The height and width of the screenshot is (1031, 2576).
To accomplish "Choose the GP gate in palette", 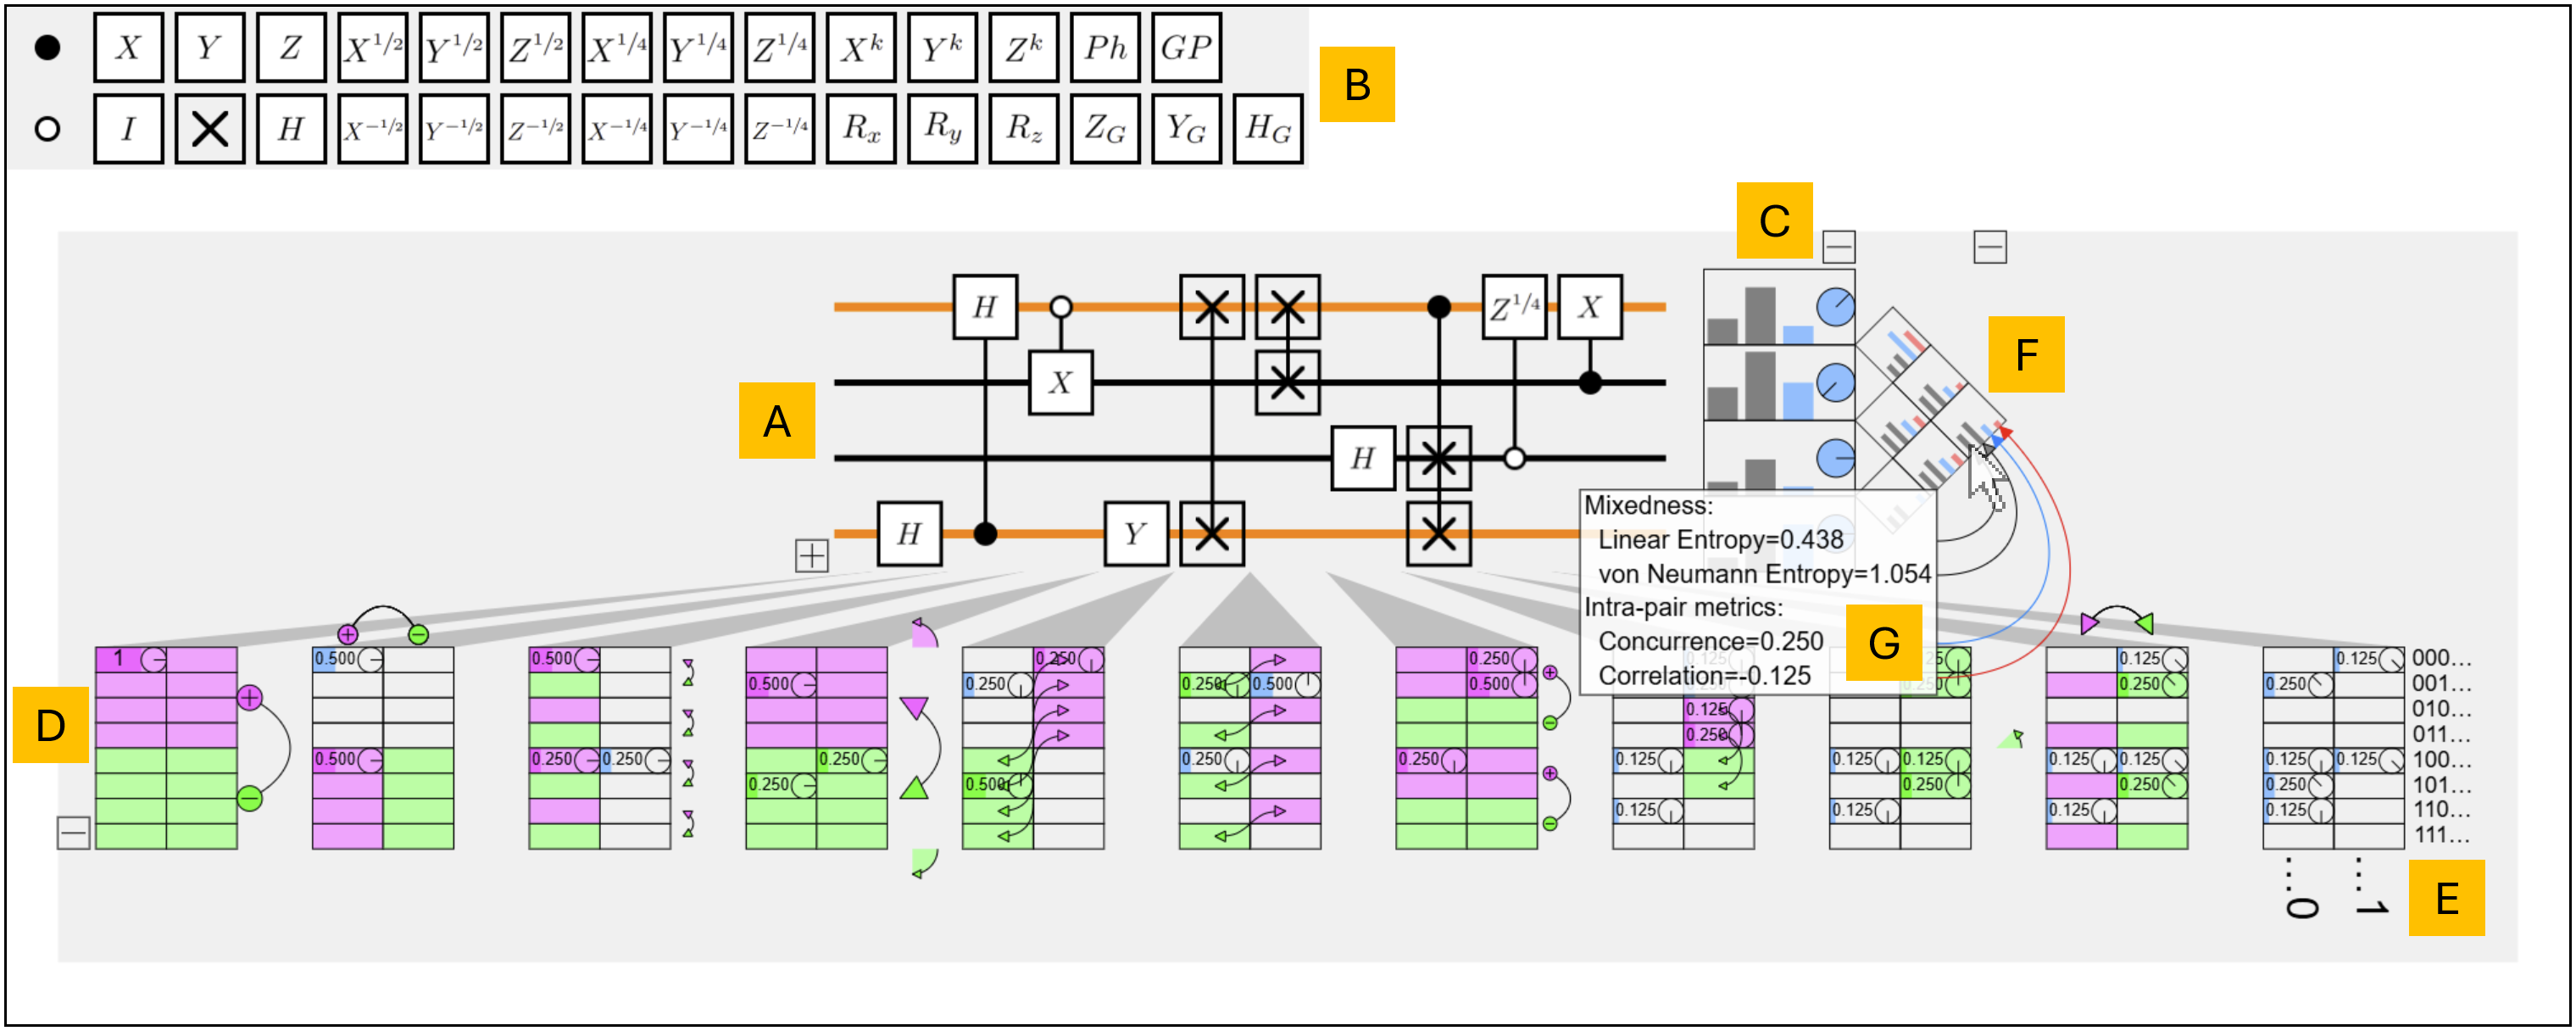I will coord(1186,47).
